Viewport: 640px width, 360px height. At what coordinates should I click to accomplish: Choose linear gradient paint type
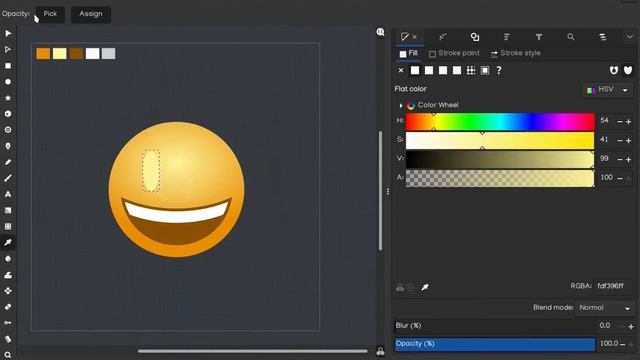429,70
